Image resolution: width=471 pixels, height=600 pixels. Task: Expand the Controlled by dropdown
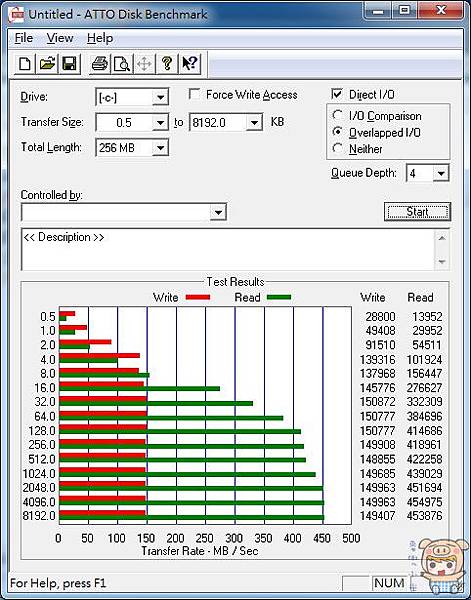click(x=218, y=212)
